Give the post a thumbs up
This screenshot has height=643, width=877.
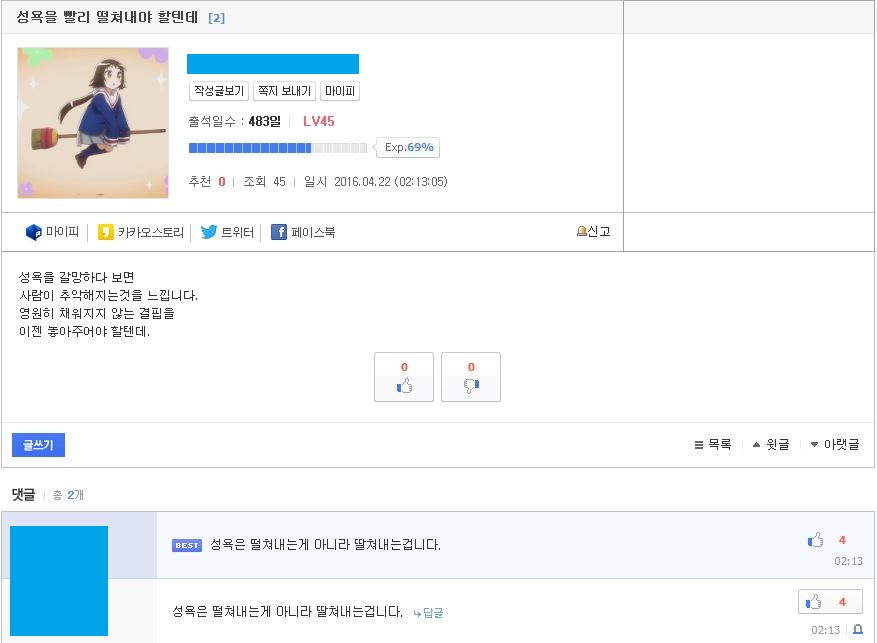[404, 377]
